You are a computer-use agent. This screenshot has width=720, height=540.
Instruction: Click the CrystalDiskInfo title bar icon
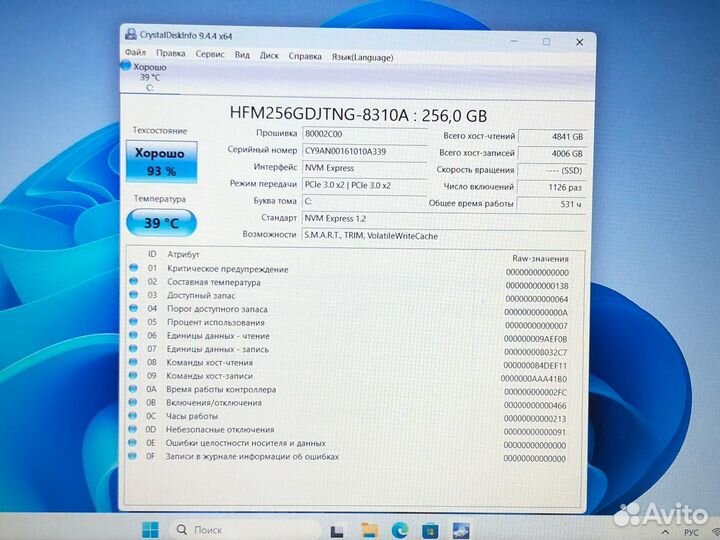click(x=131, y=34)
